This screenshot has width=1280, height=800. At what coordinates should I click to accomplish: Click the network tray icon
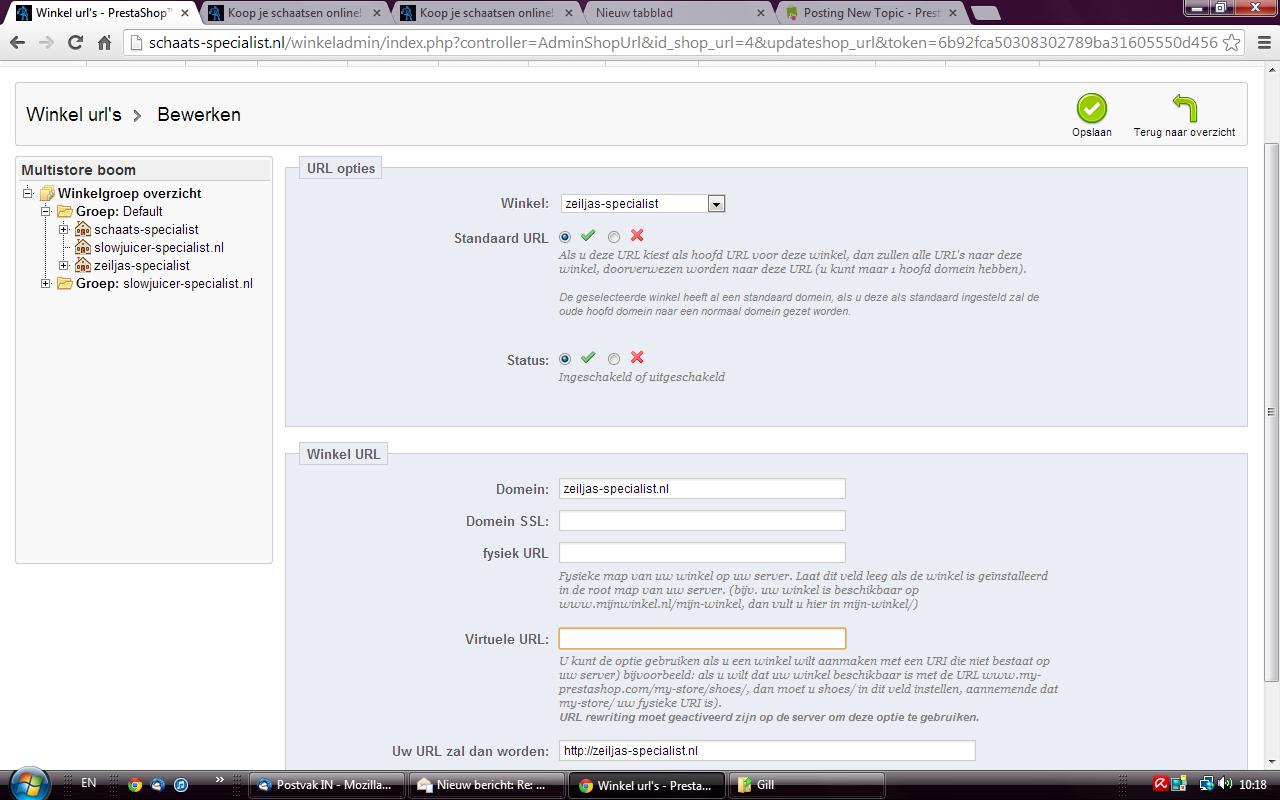tap(1207, 785)
